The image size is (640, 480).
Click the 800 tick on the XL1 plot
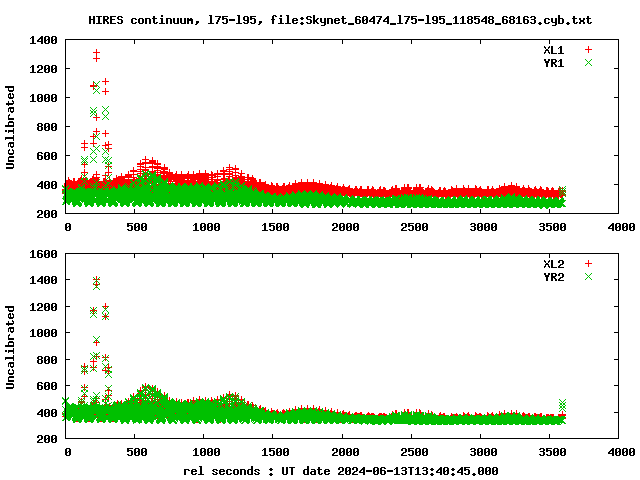click(x=47, y=127)
